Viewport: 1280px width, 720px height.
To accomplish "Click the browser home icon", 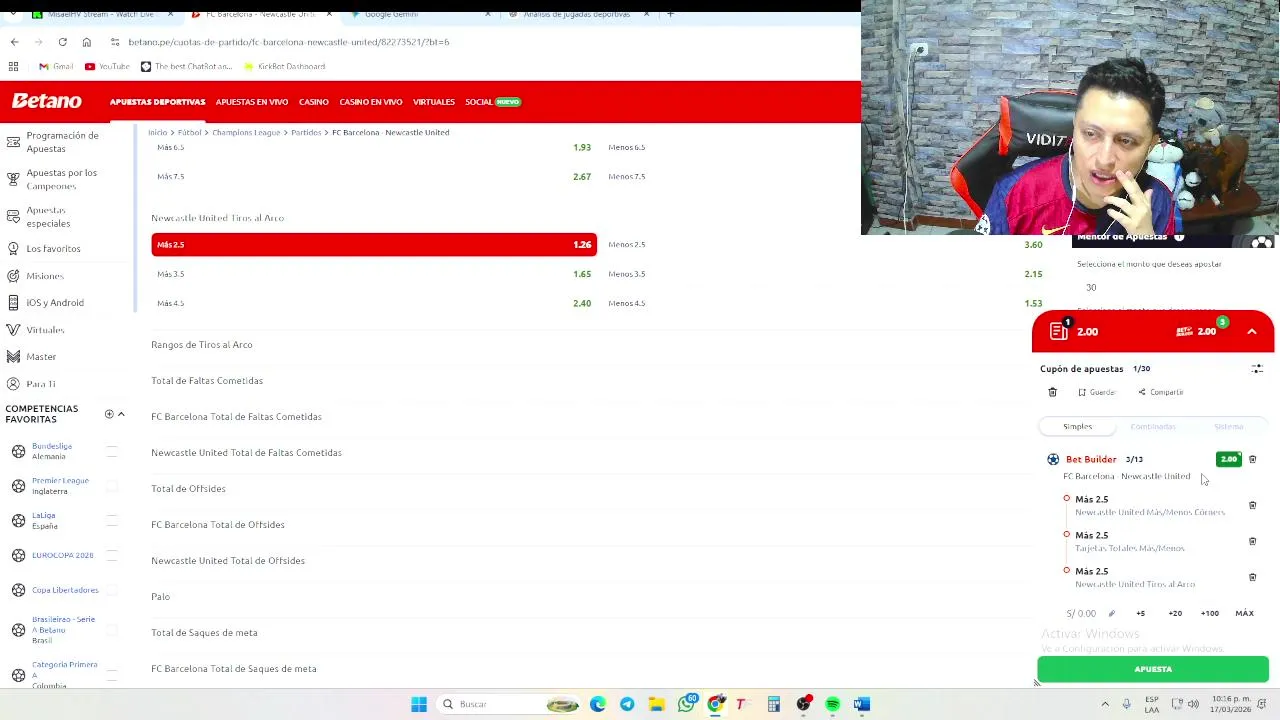I will [86, 42].
